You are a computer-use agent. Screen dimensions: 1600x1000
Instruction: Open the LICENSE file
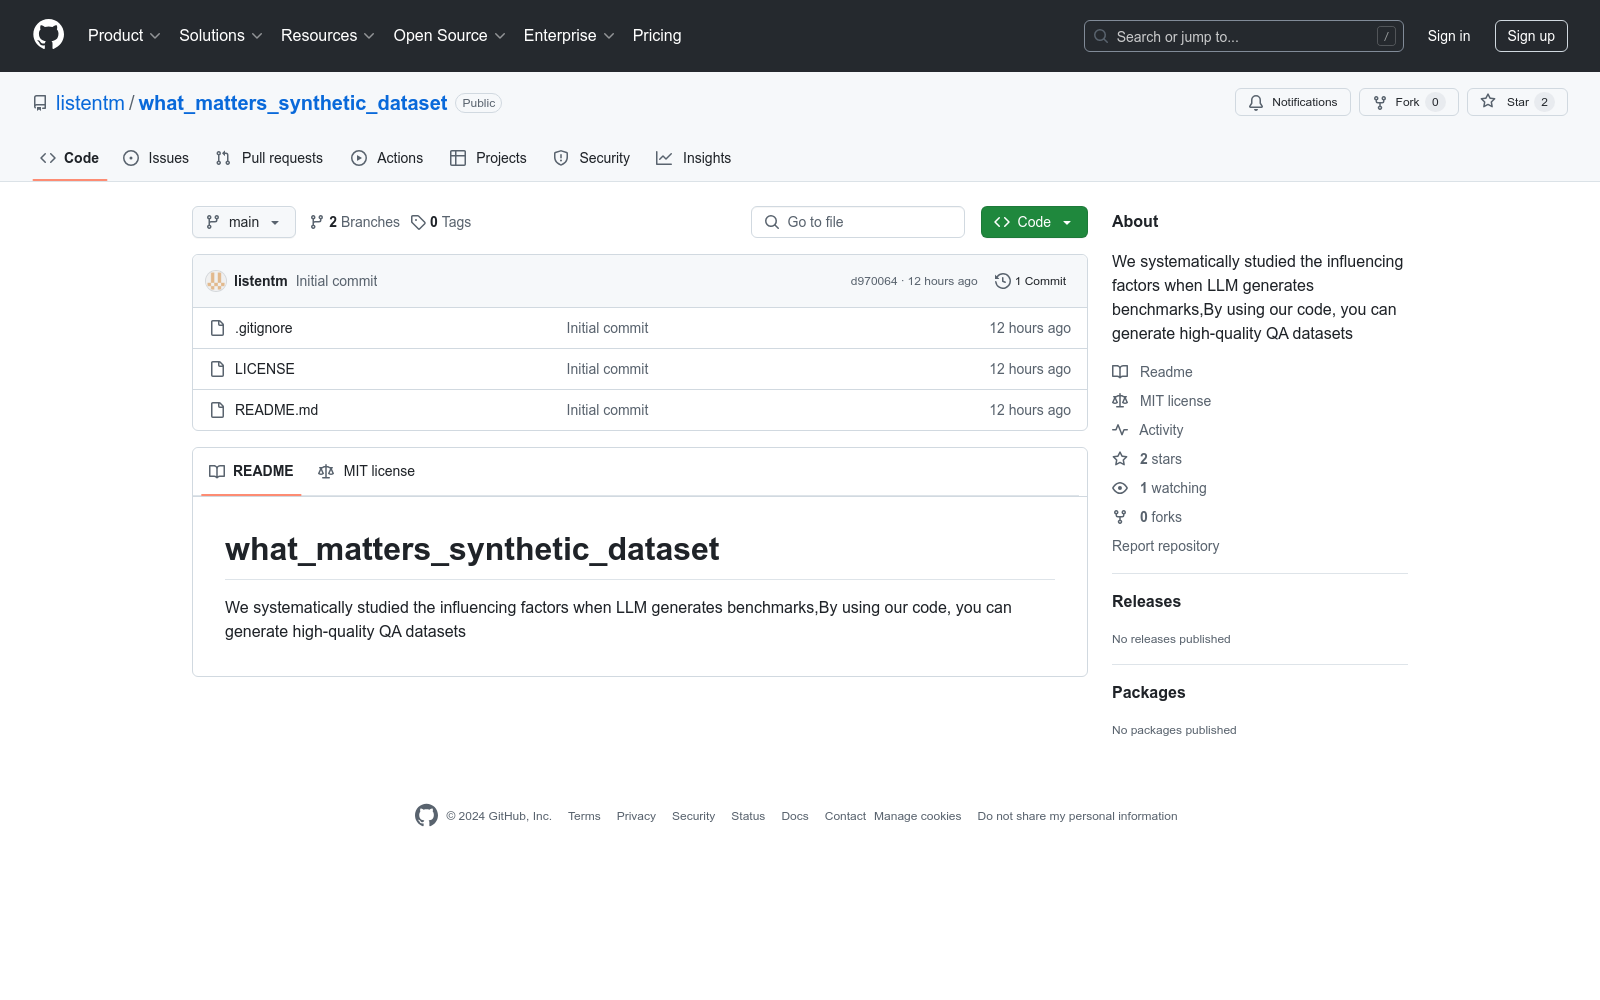[x=265, y=369]
